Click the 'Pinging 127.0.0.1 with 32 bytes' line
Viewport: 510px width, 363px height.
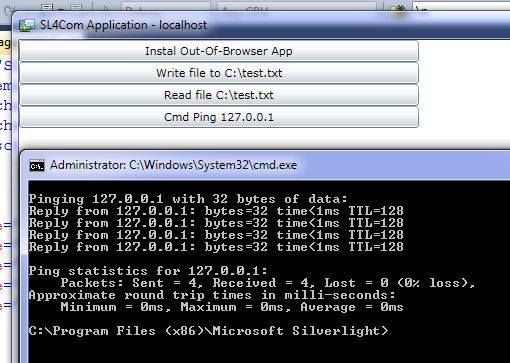188,199
